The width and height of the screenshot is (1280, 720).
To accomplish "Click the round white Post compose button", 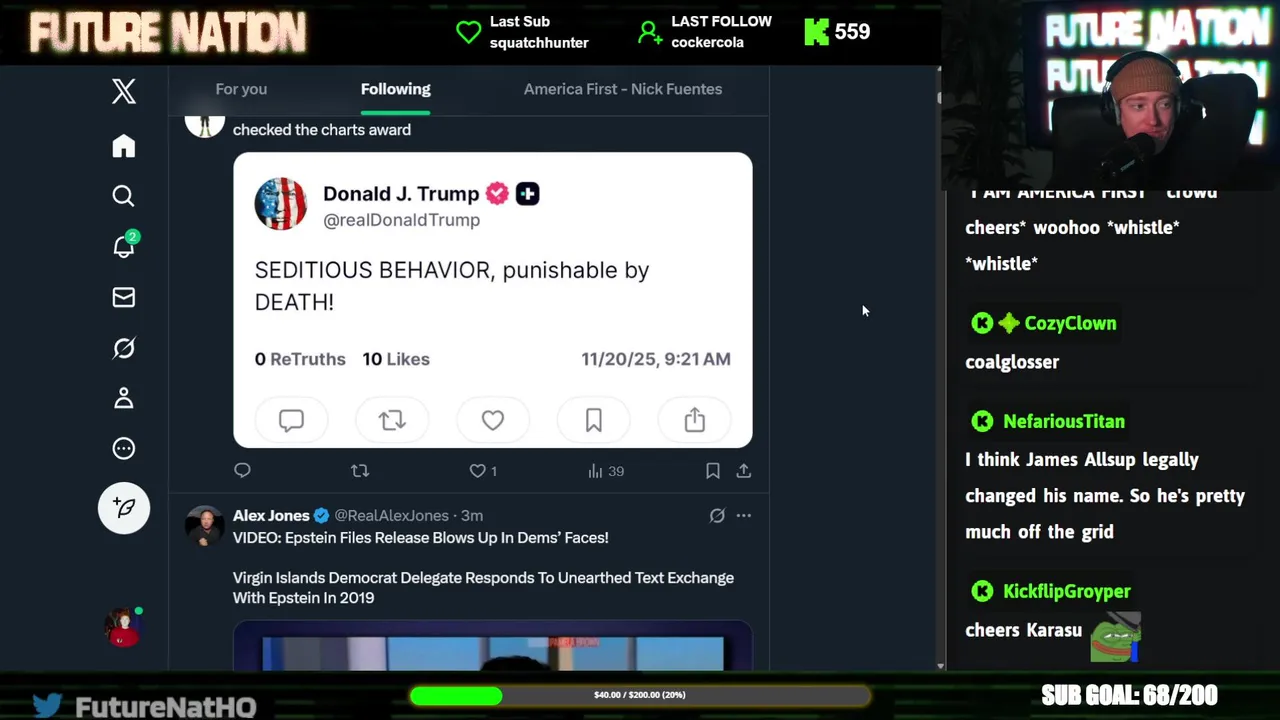I will [x=124, y=508].
